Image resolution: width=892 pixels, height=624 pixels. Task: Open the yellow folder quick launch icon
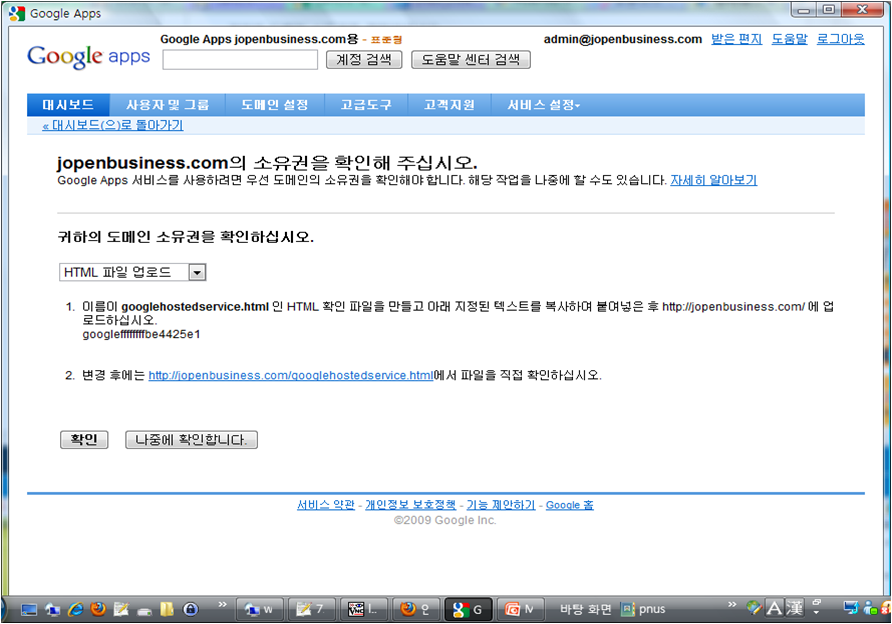click(x=167, y=609)
